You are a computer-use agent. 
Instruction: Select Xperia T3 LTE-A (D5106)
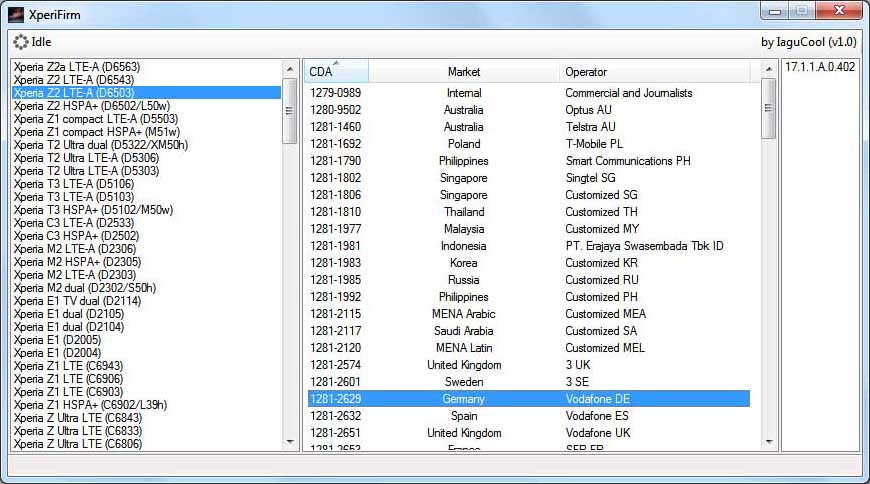point(147,184)
